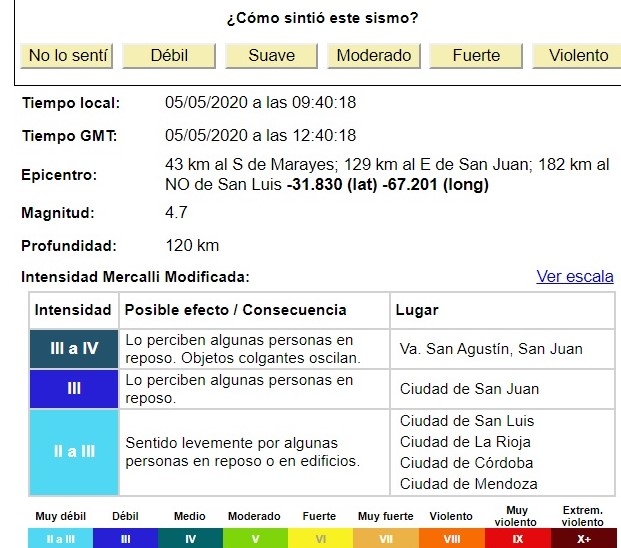Select the green 'V' legend swatch
This screenshot has height=548, width=621.
click(x=255, y=538)
